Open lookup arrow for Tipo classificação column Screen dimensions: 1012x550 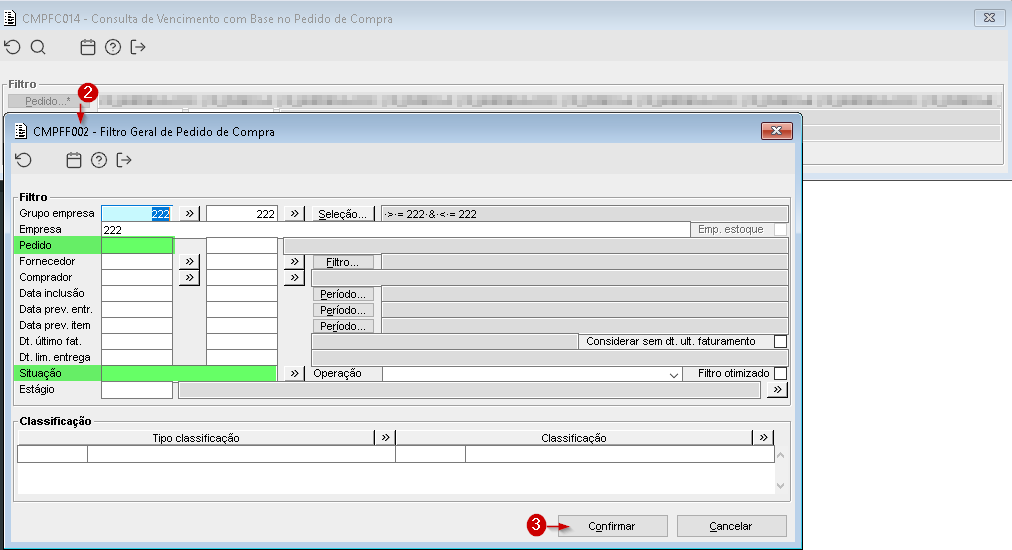coord(385,438)
